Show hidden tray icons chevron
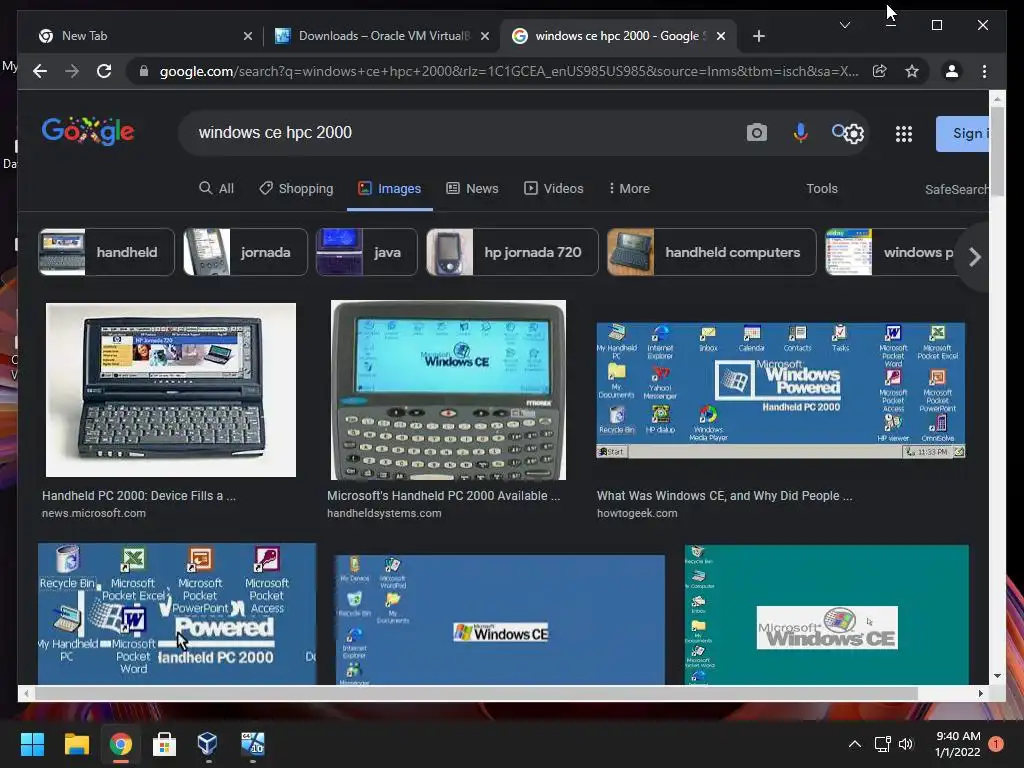Viewport: 1024px width, 768px height. [854, 744]
